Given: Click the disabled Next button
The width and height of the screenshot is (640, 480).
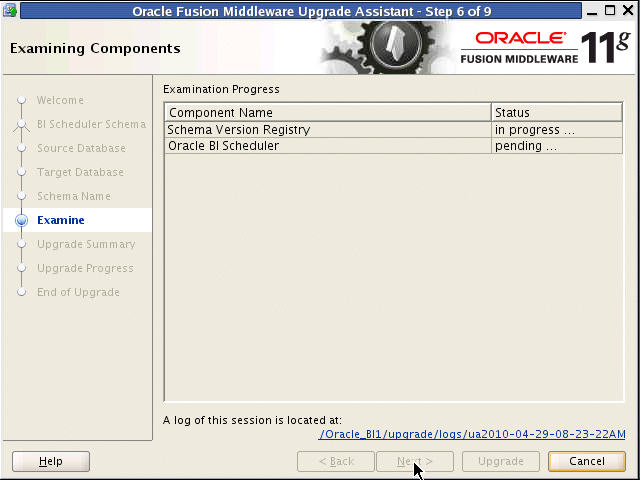Looking at the screenshot, I should (415, 461).
